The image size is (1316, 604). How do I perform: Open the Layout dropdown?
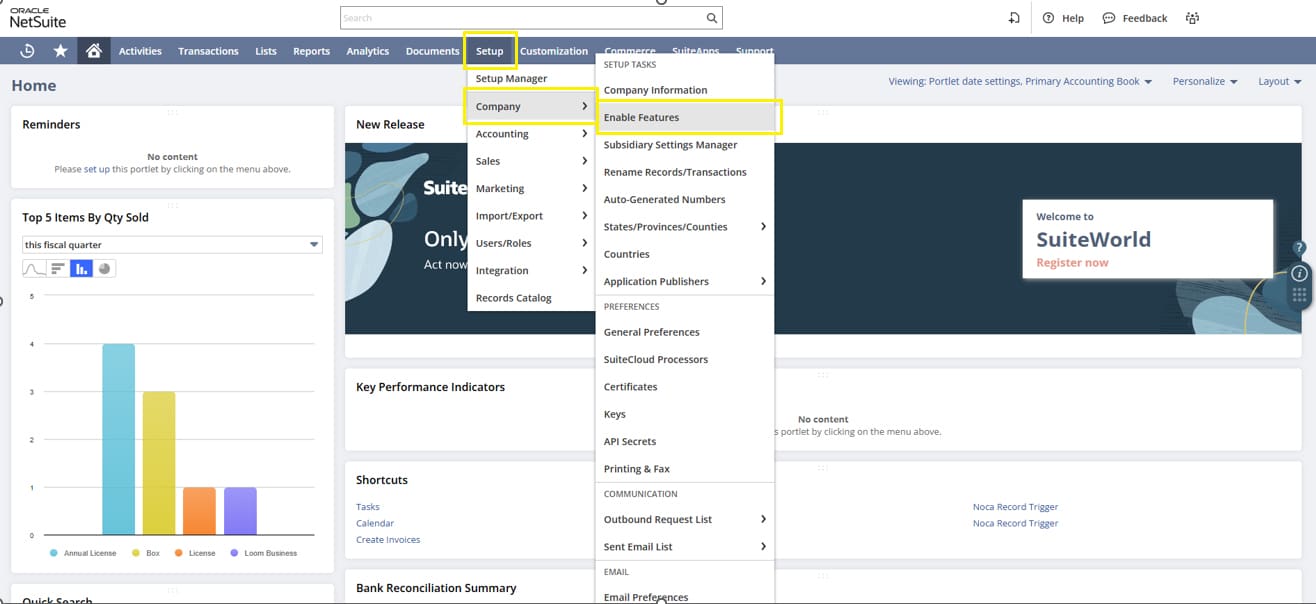[x=1280, y=81]
